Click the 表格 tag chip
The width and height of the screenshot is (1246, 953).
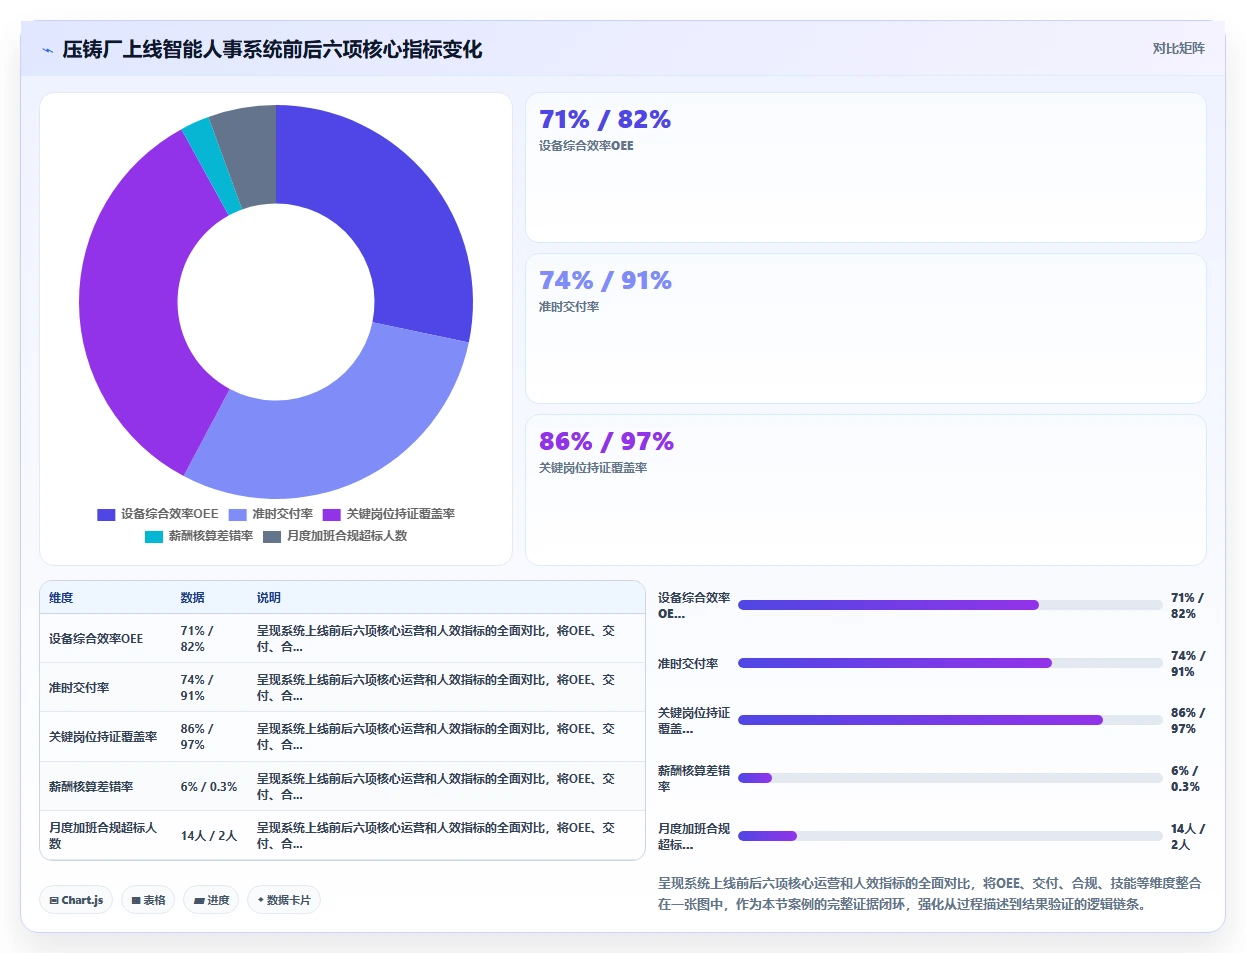148,900
